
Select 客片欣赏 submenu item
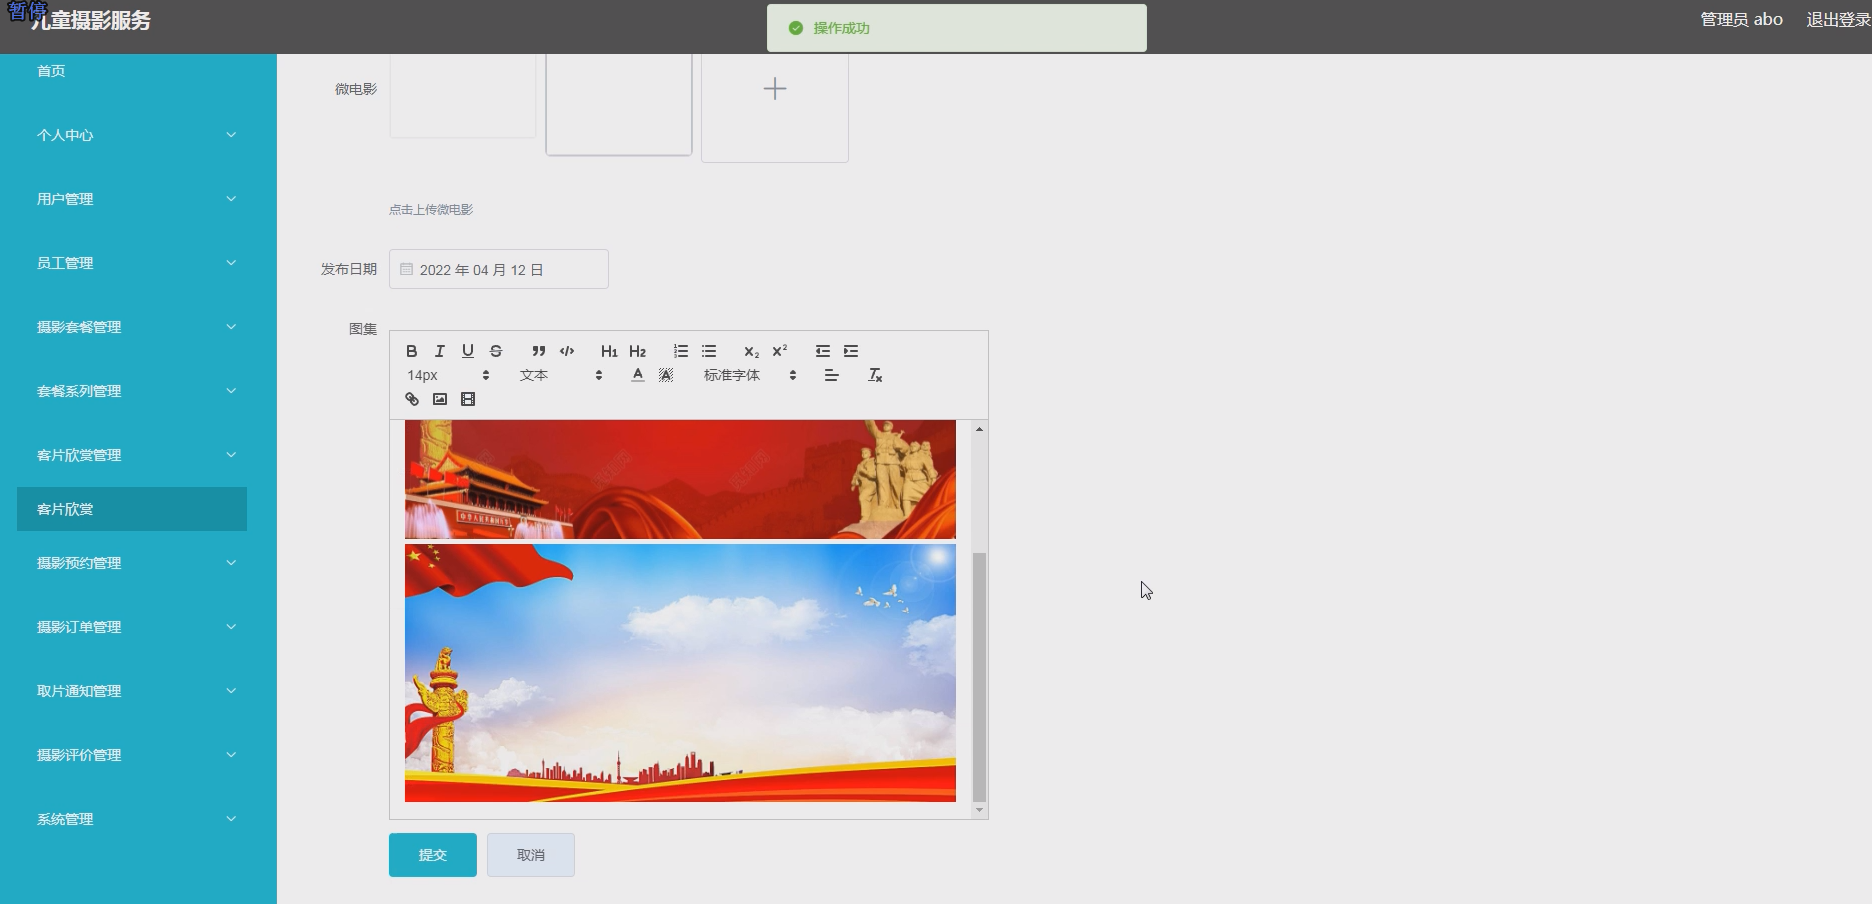[132, 509]
